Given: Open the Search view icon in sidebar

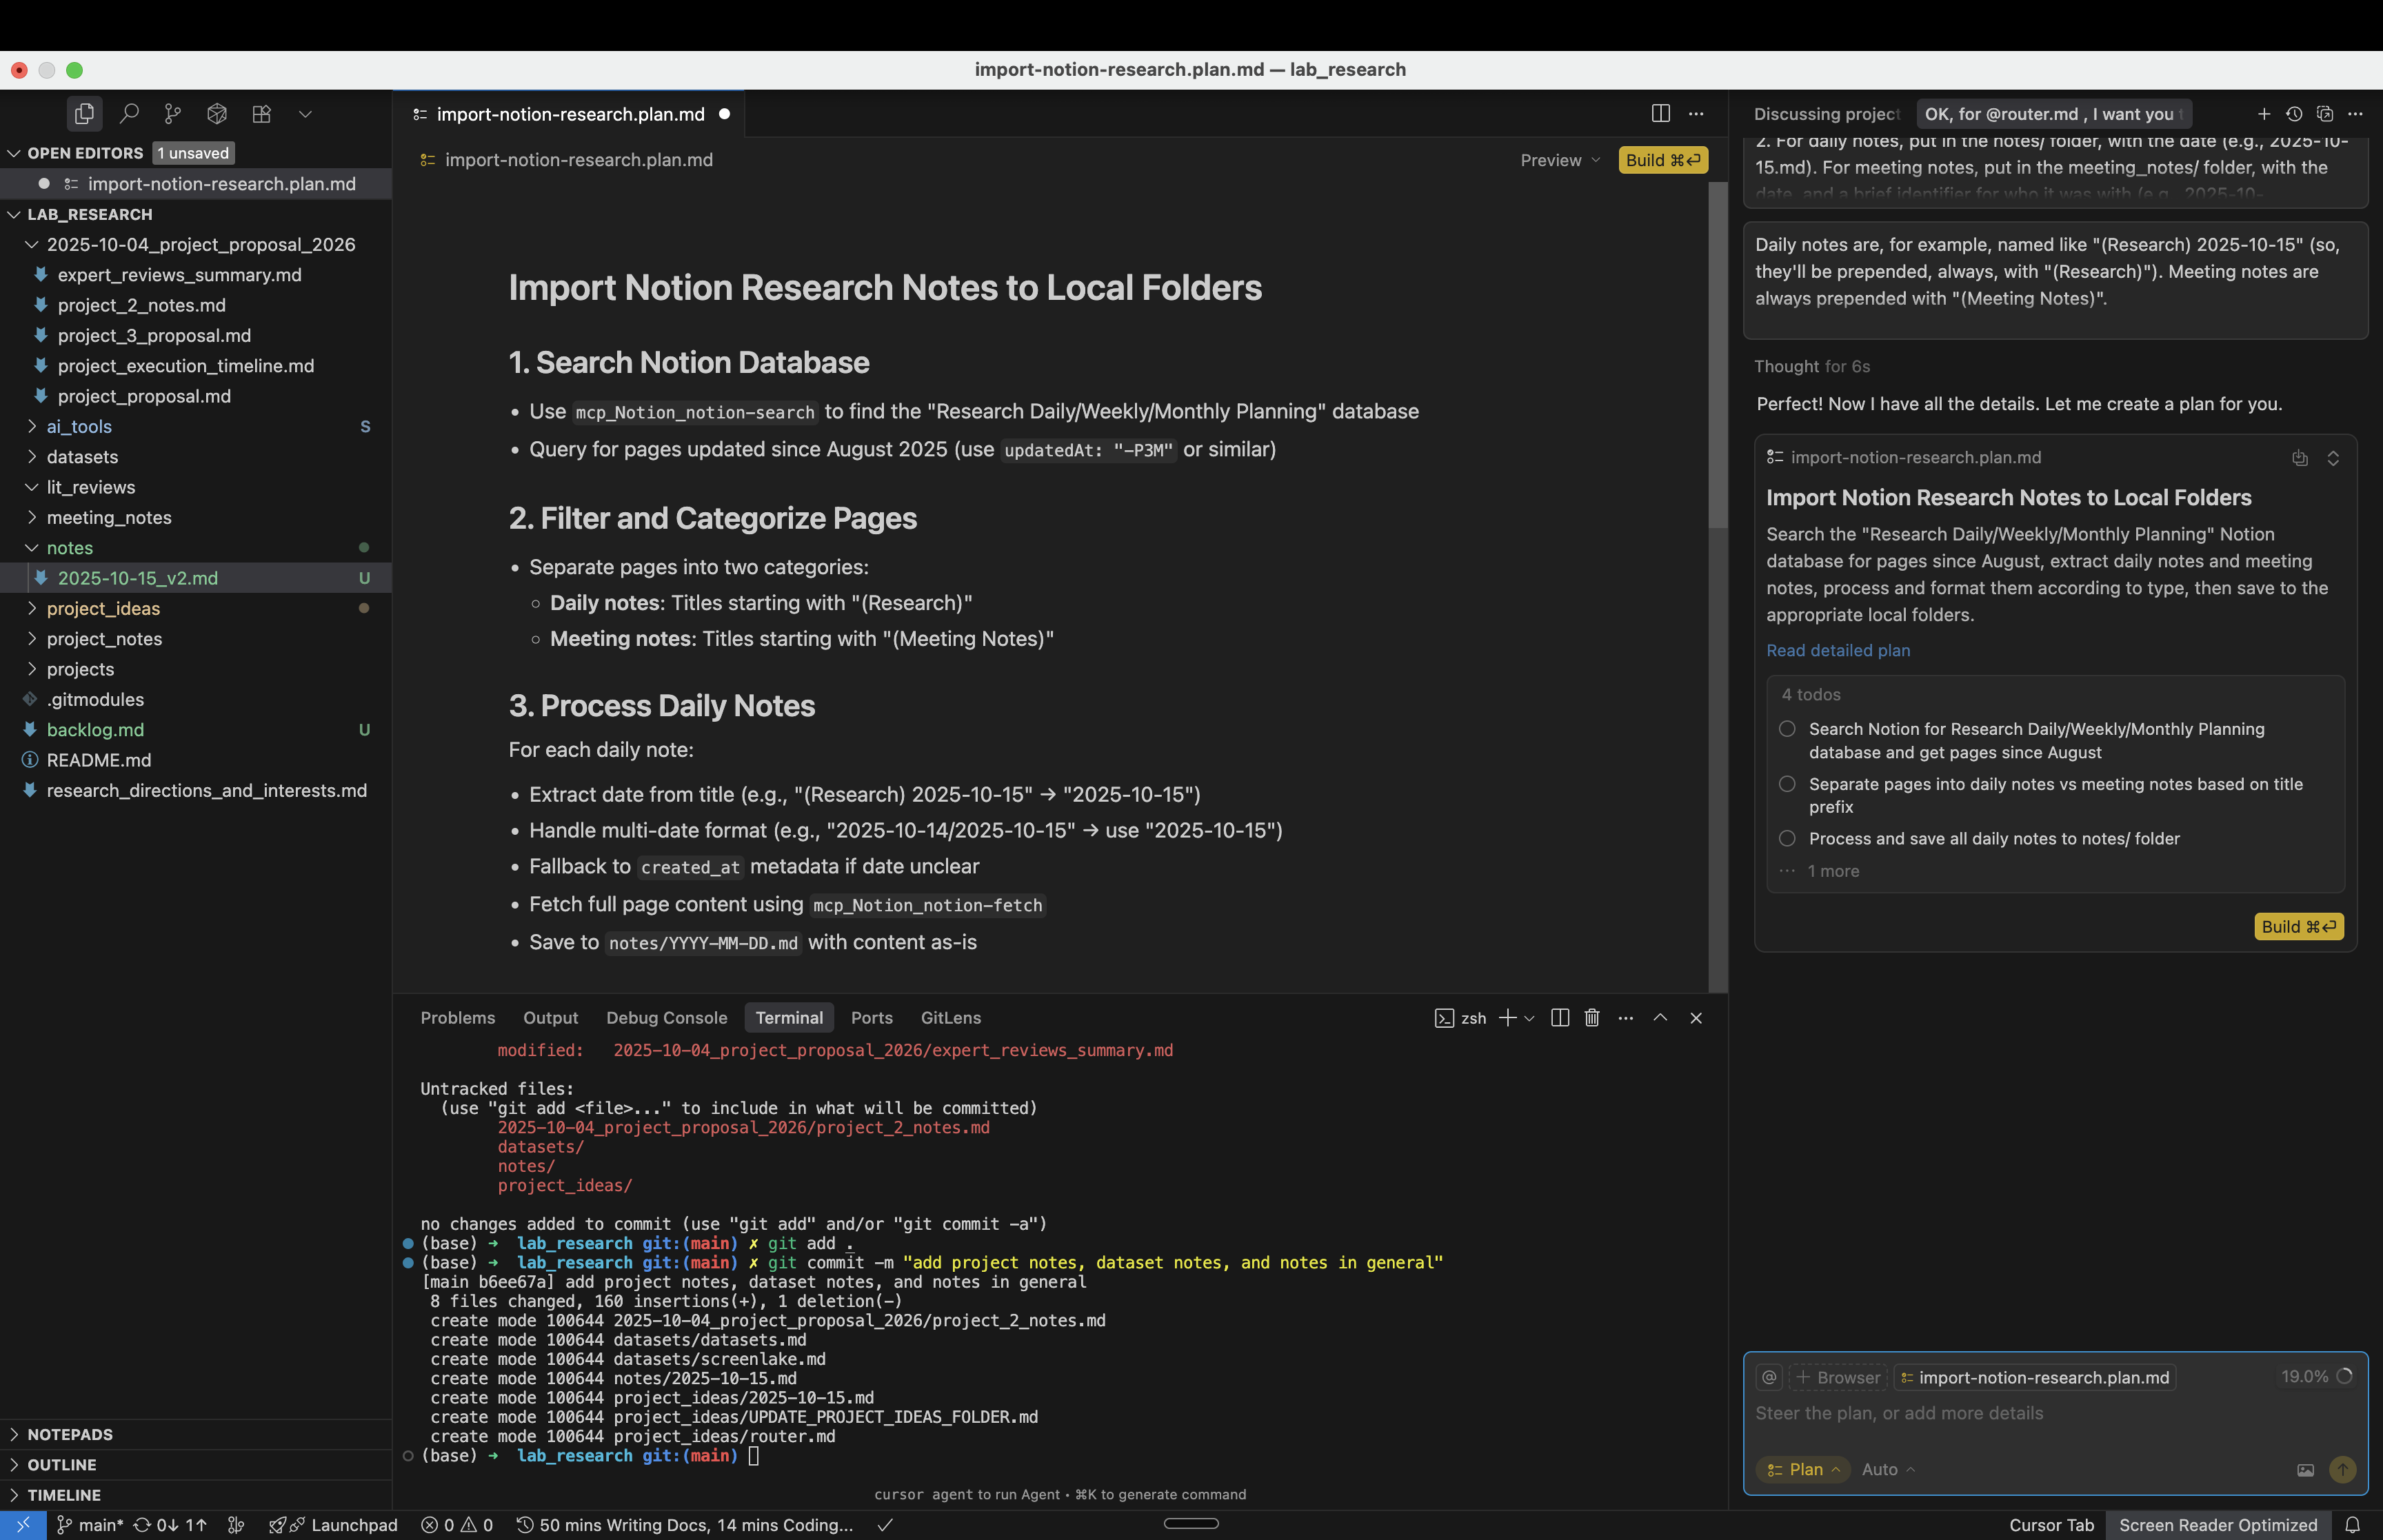Looking at the screenshot, I should tap(129, 114).
